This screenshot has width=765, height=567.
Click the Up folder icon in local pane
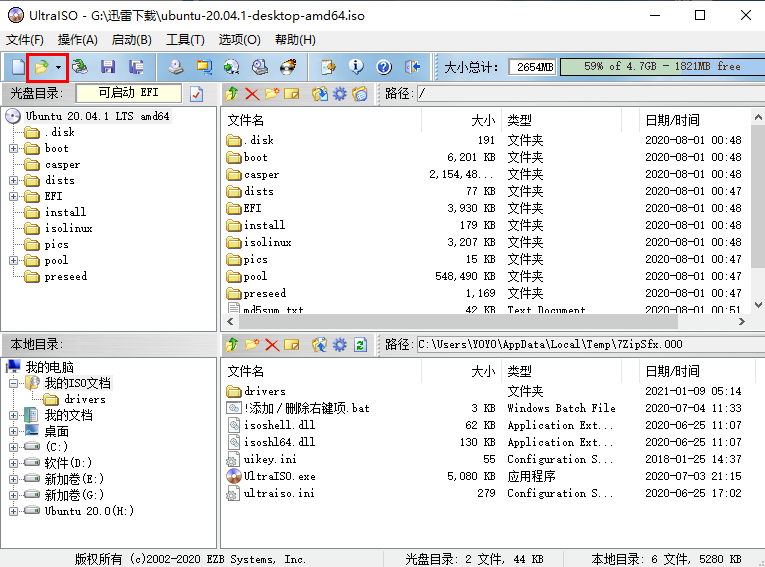pyautogui.click(x=232, y=345)
